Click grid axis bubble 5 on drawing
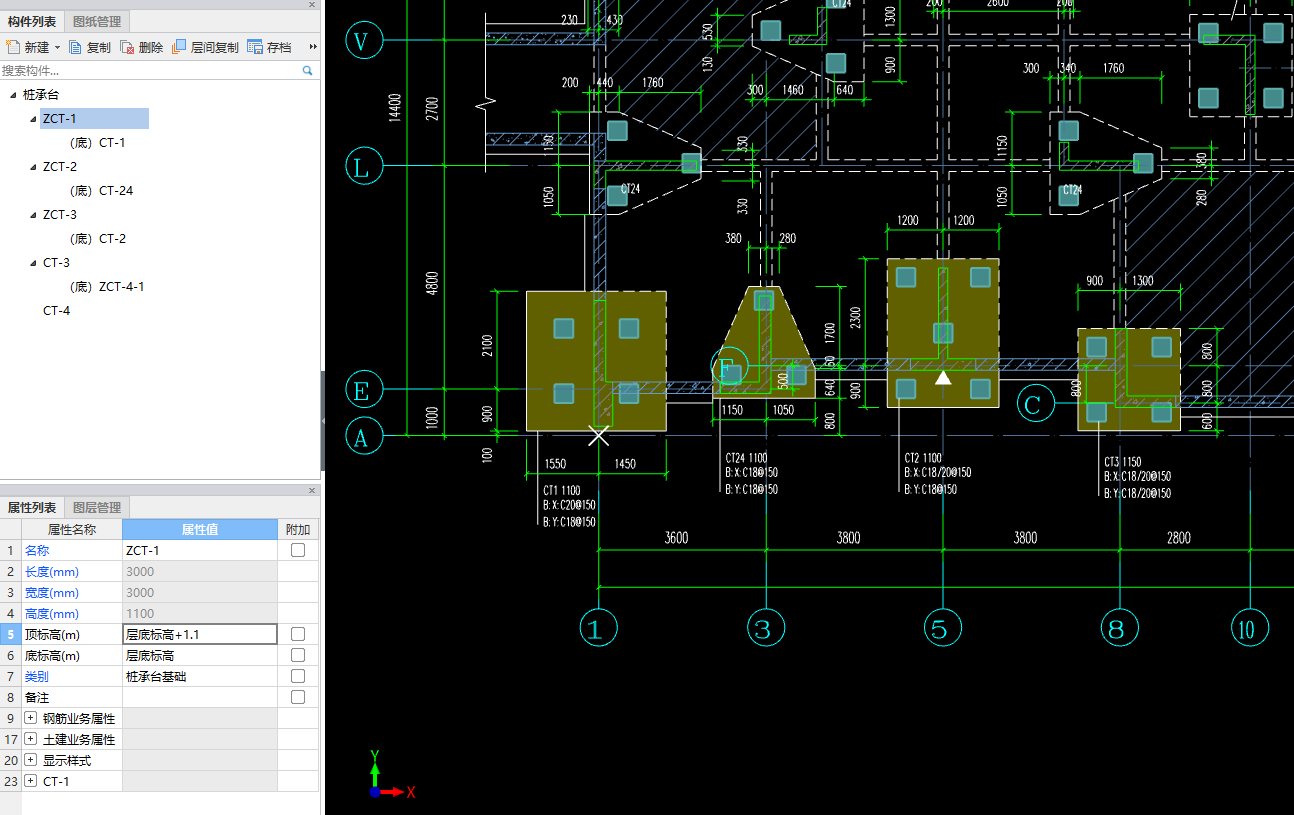1294x815 pixels. click(x=941, y=629)
